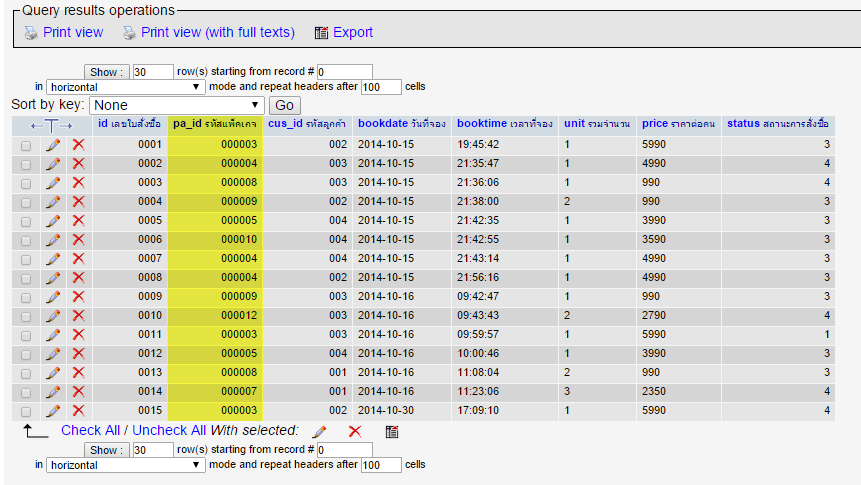Open the top horizontal mode dropdown
Screen dimensions: 861x485
click(126, 87)
